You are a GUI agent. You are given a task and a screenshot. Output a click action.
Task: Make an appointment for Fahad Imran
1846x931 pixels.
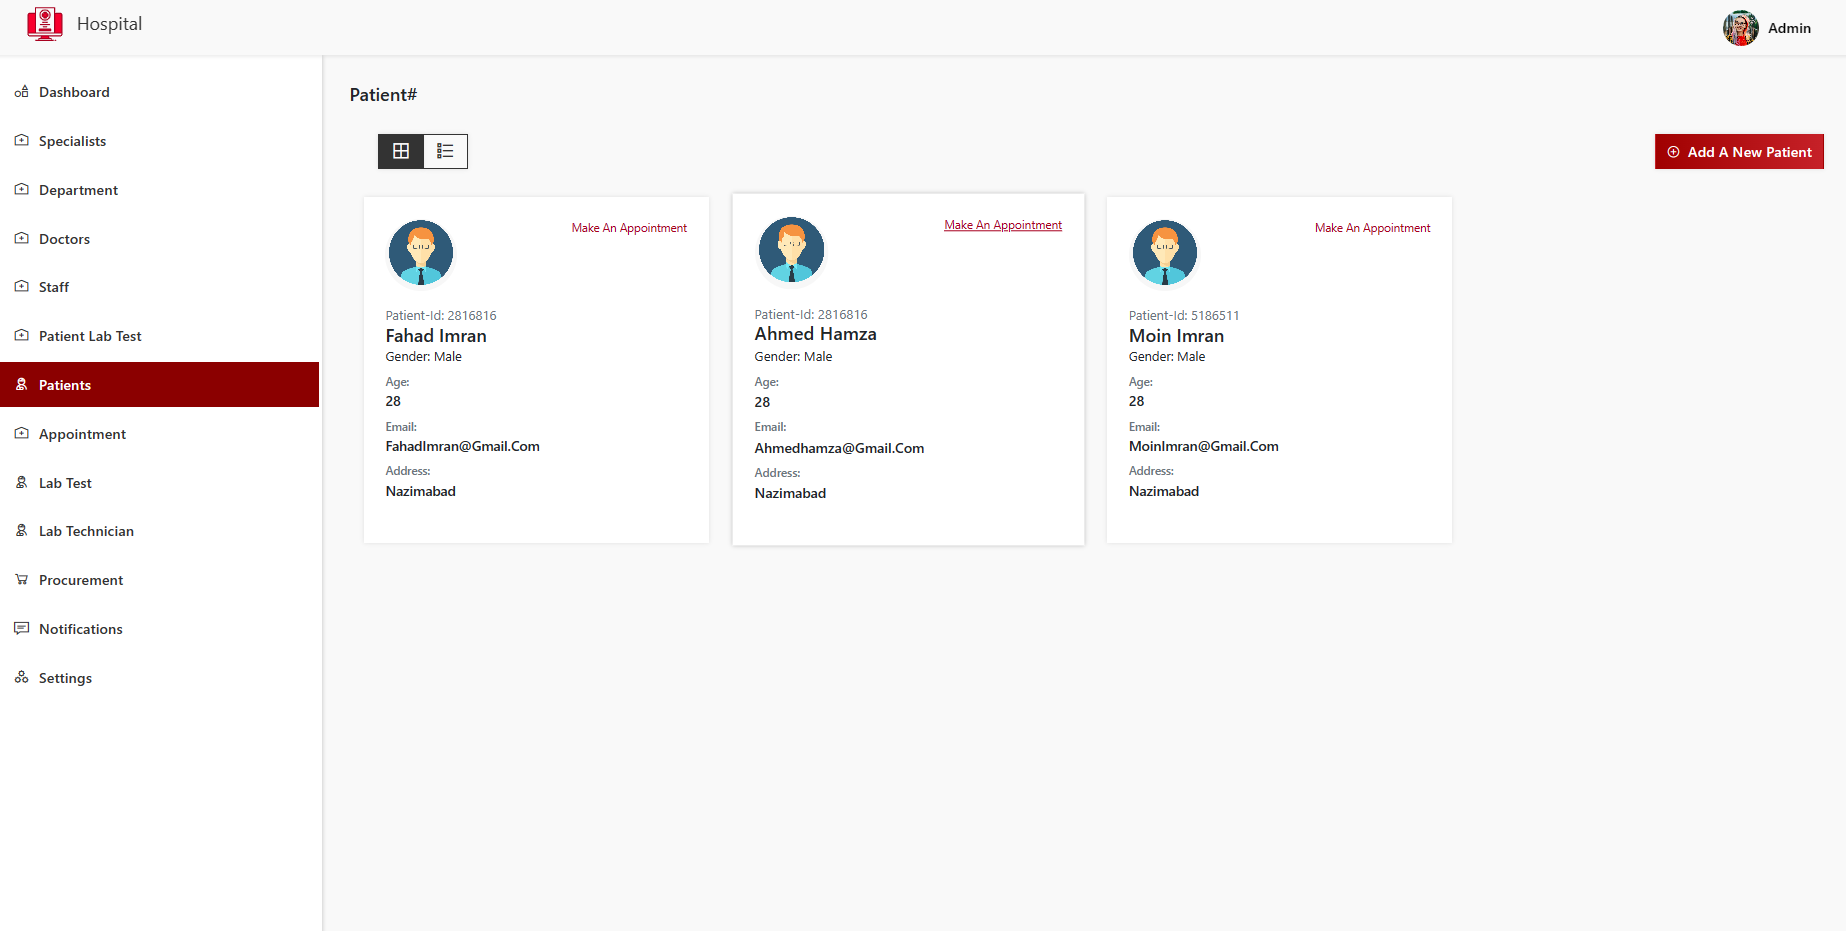(628, 227)
